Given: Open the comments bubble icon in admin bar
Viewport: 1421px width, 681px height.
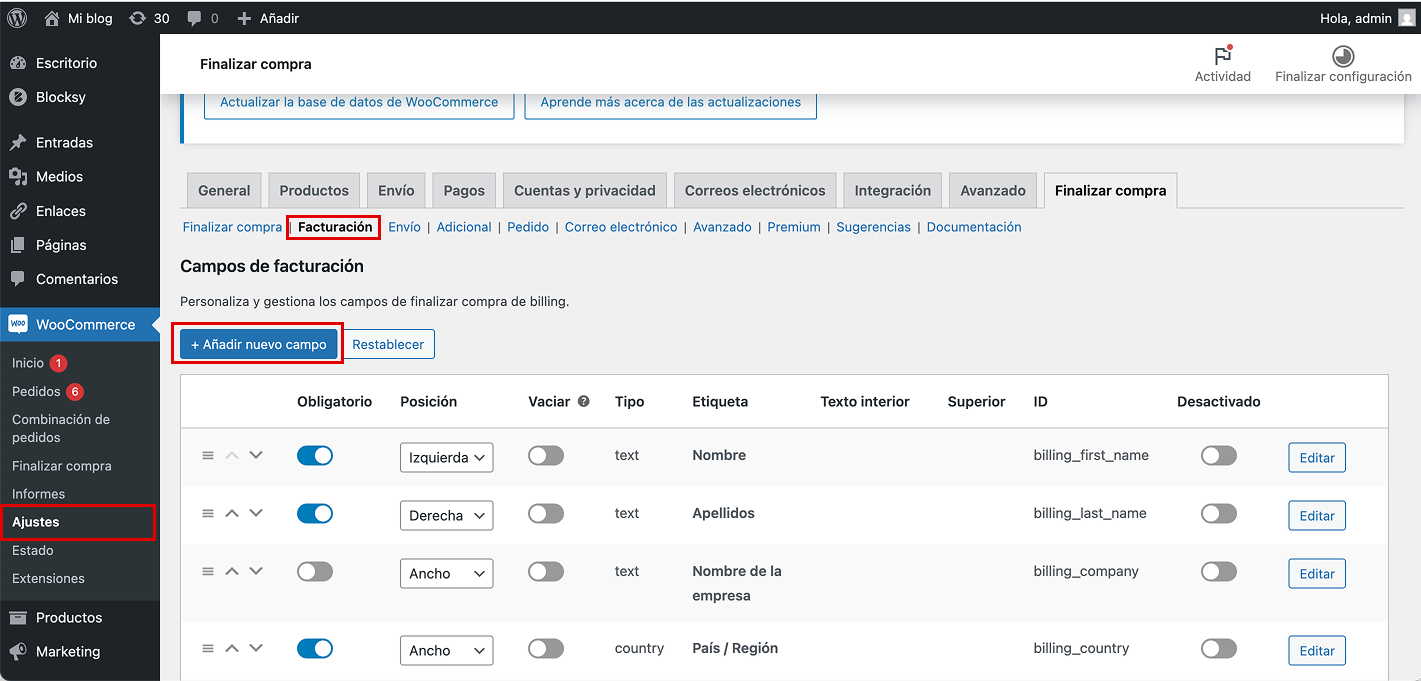Looking at the screenshot, I should pyautogui.click(x=194, y=18).
